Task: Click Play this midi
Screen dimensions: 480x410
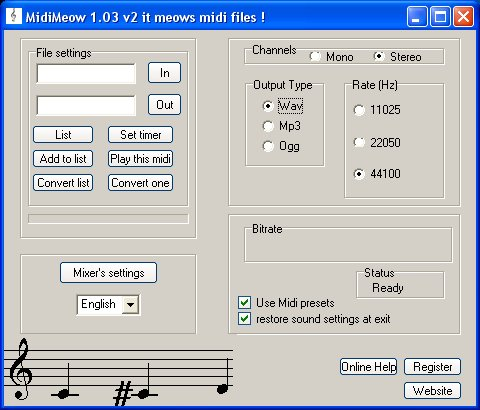Action: tap(140, 159)
